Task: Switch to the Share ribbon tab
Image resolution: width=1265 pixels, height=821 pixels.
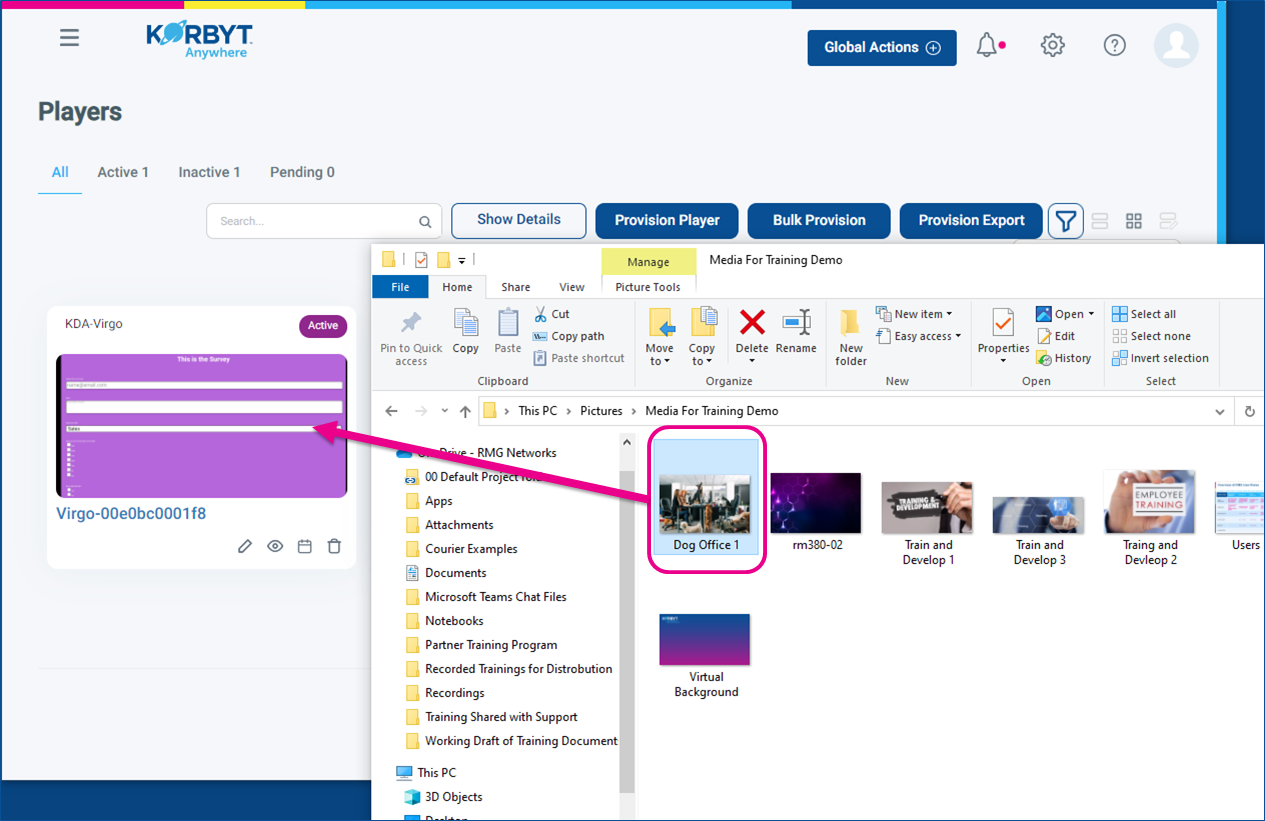Action: (x=516, y=287)
